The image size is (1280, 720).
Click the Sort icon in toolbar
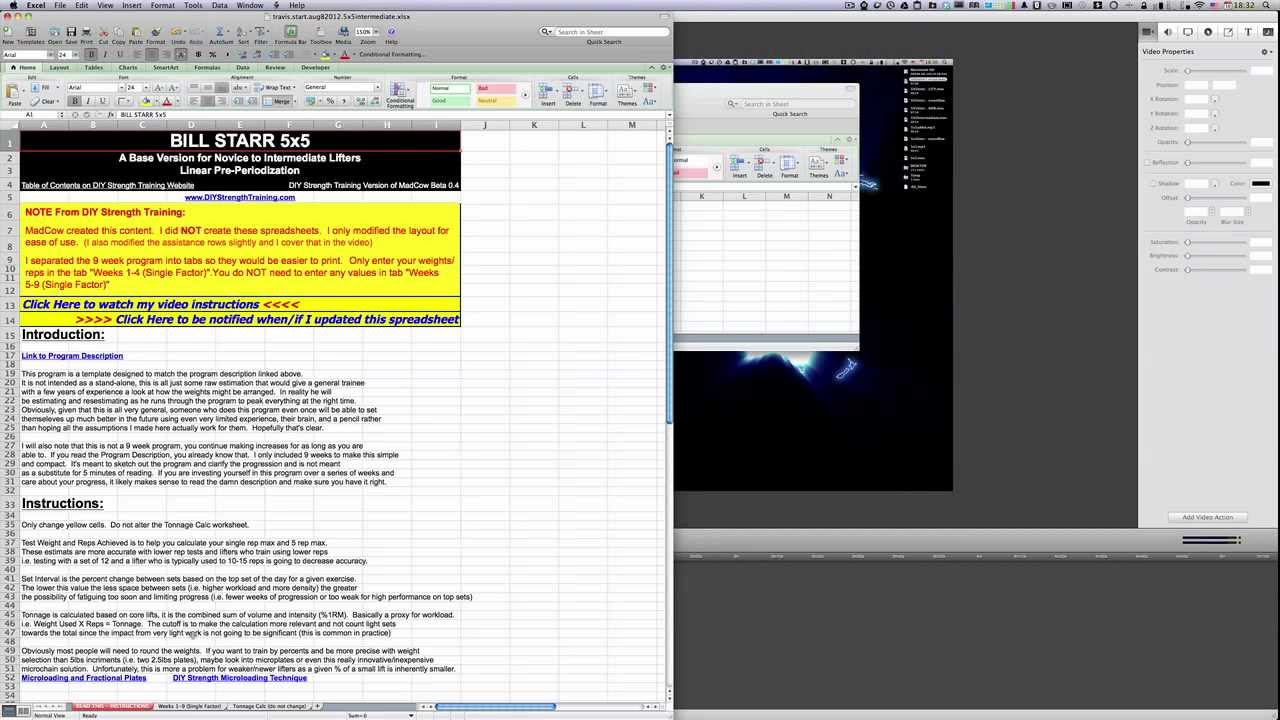(x=241, y=32)
